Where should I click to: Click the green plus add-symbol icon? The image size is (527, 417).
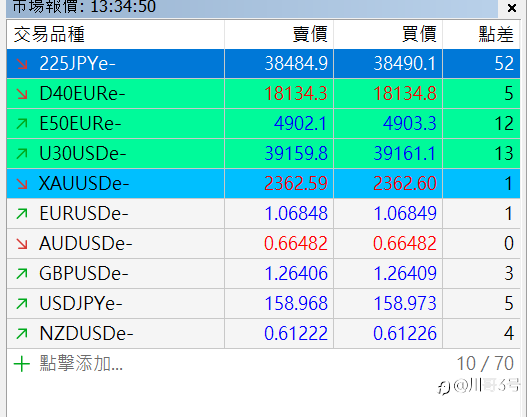[x=22, y=364]
